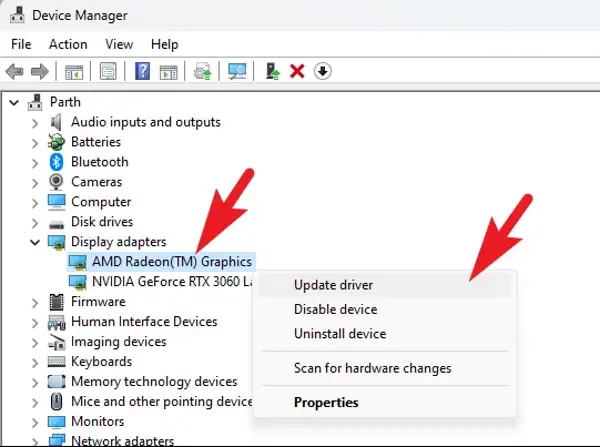Open the View menu

(x=119, y=44)
